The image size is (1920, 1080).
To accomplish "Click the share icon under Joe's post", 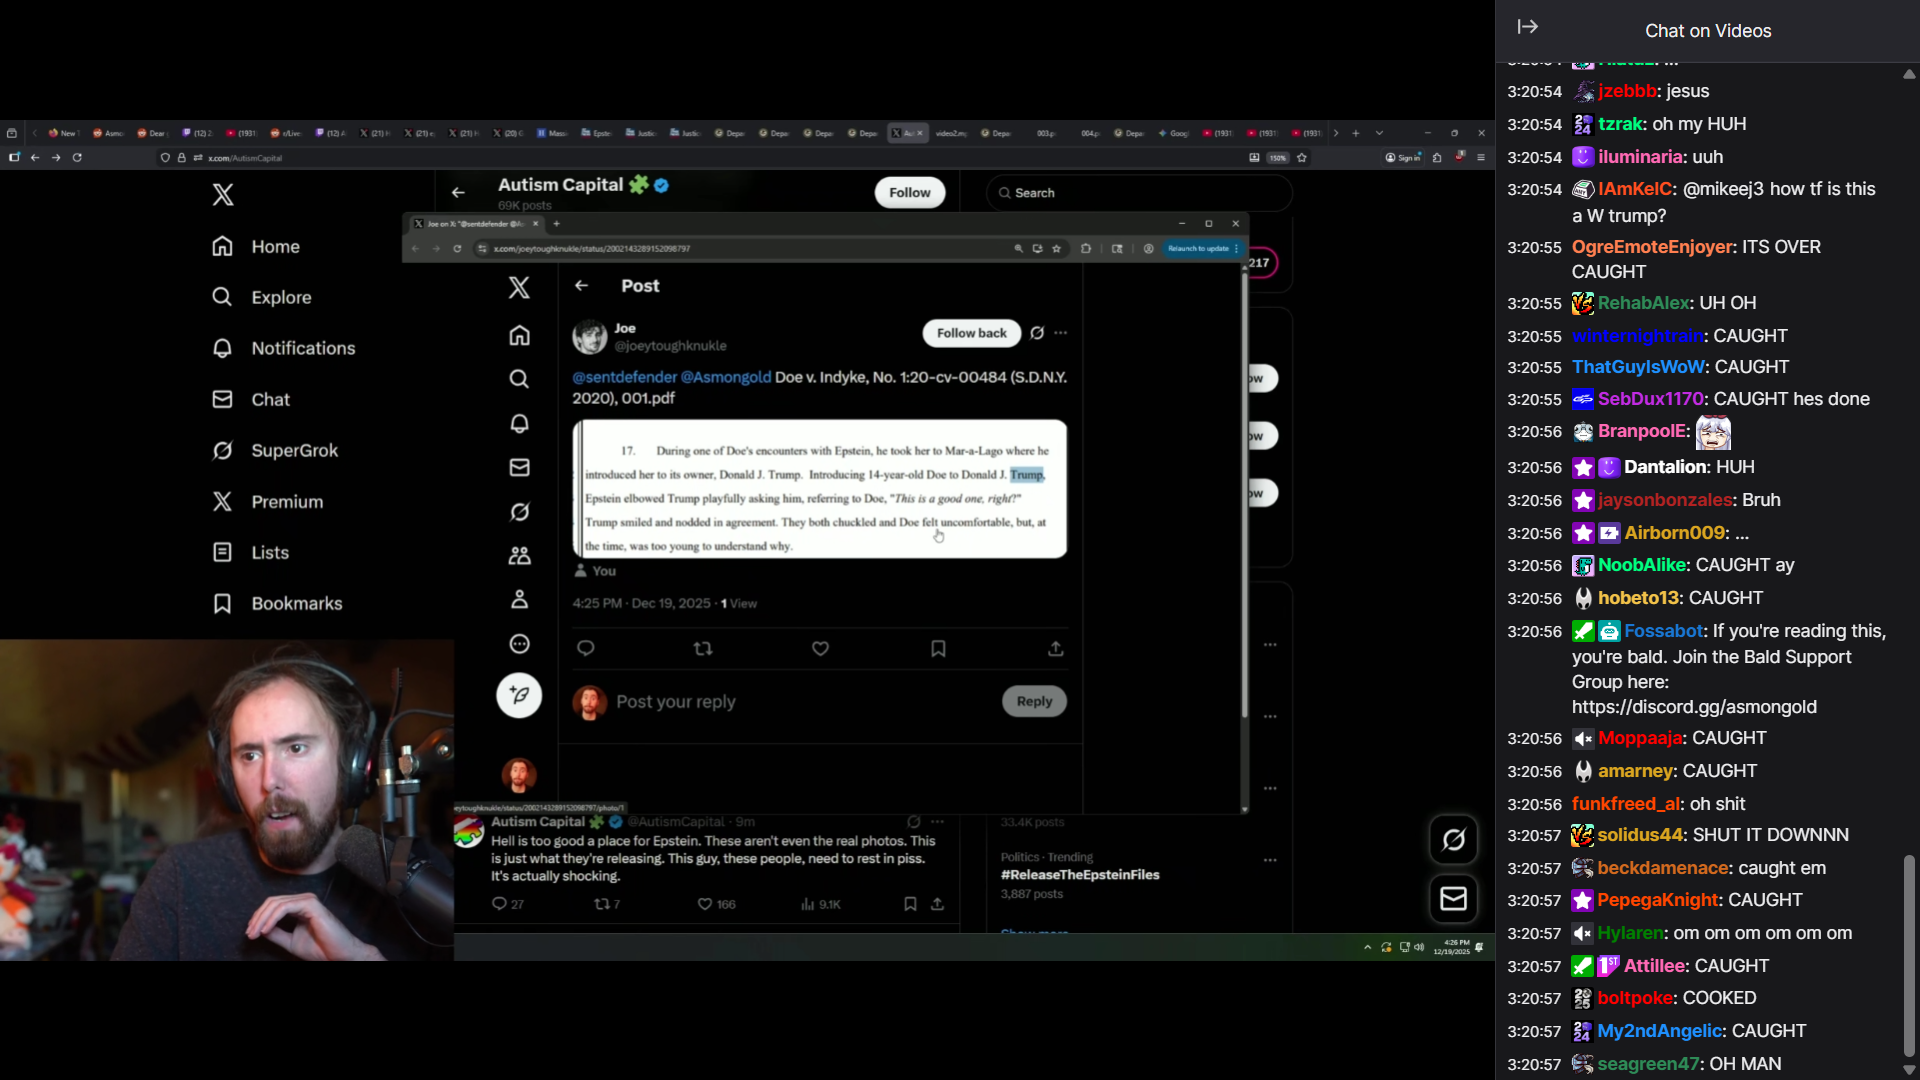I will [1055, 649].
